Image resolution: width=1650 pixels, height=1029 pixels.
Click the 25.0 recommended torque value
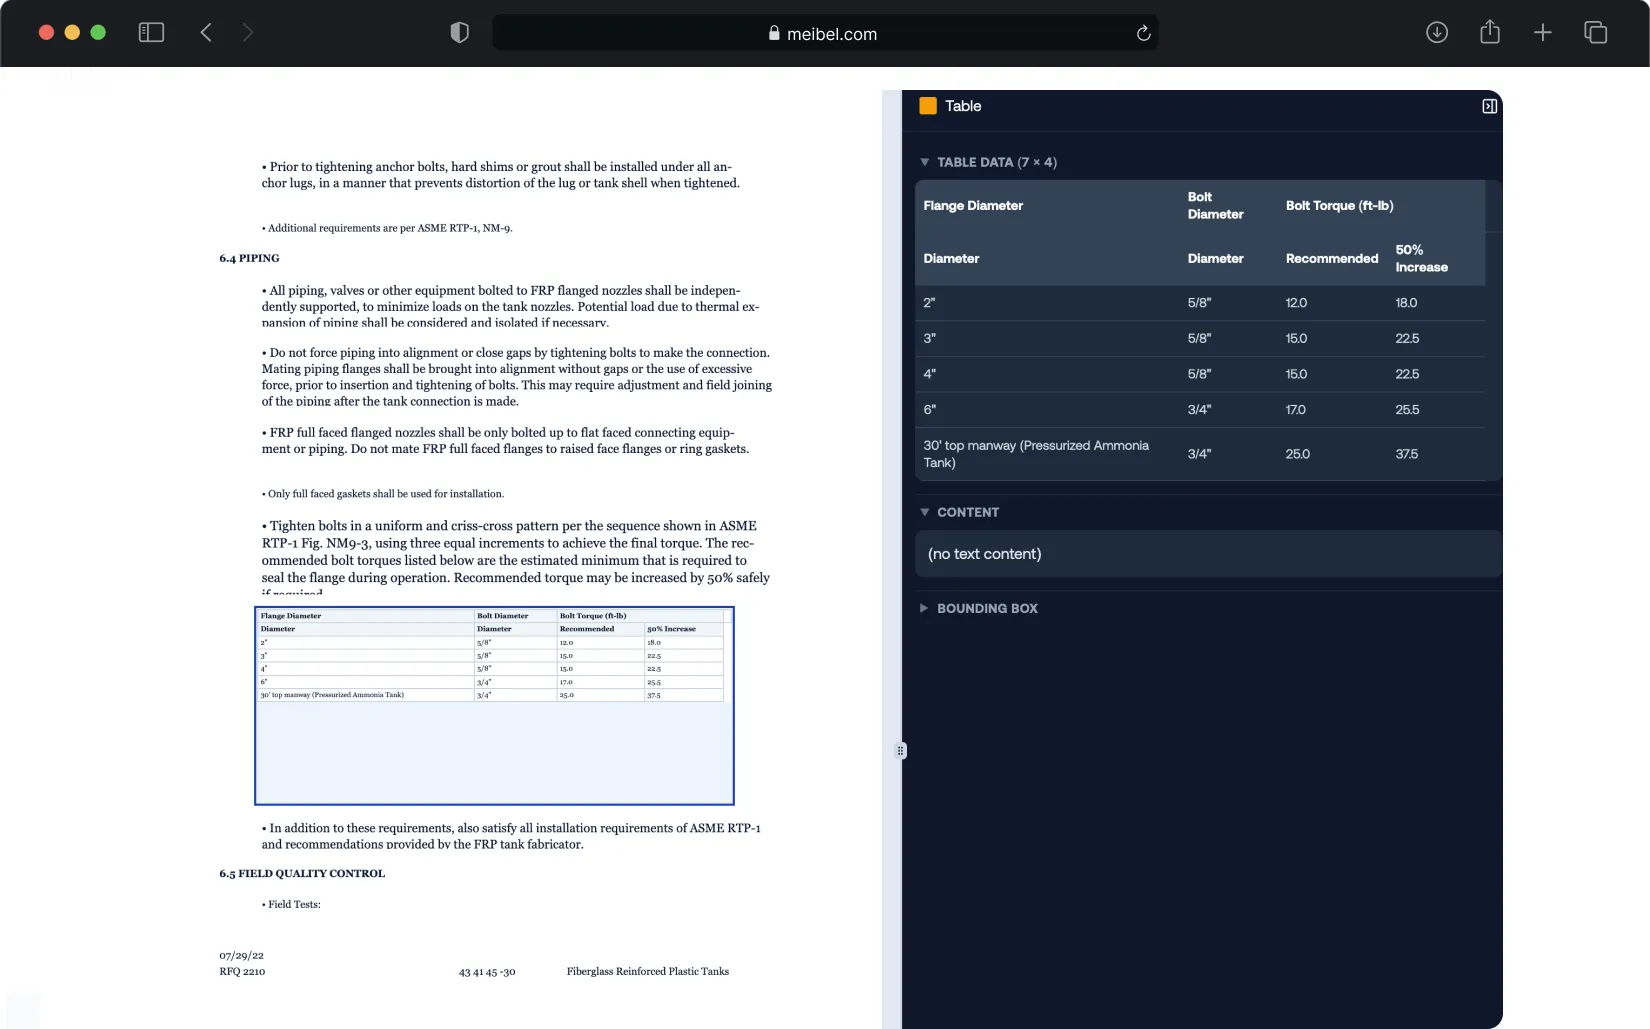[x=1297, y=454]
